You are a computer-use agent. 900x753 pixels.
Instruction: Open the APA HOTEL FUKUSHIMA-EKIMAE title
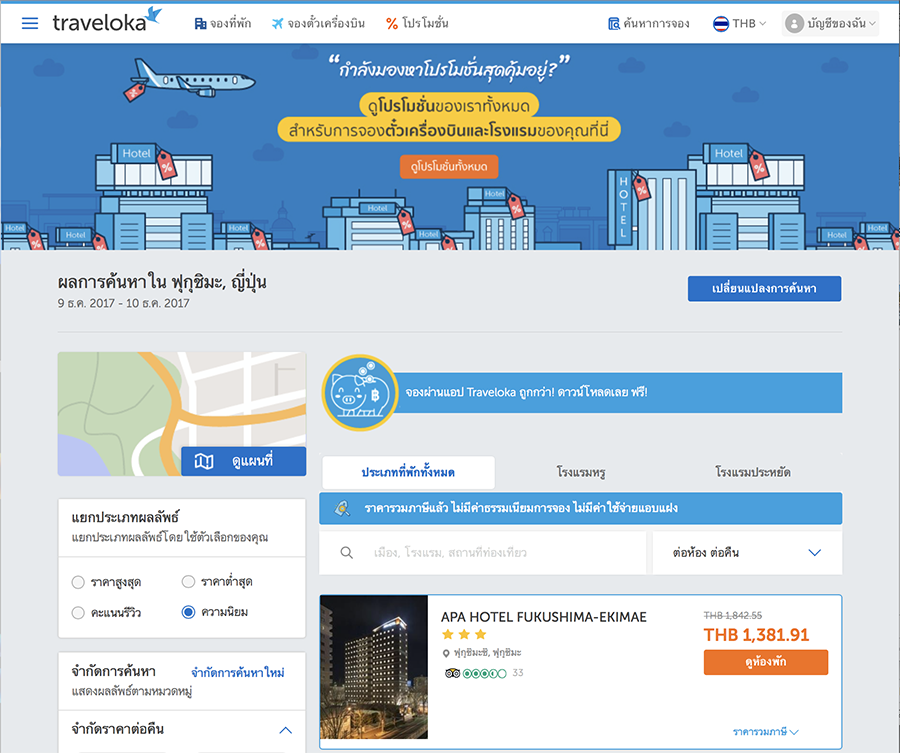(x=544, y=617)
